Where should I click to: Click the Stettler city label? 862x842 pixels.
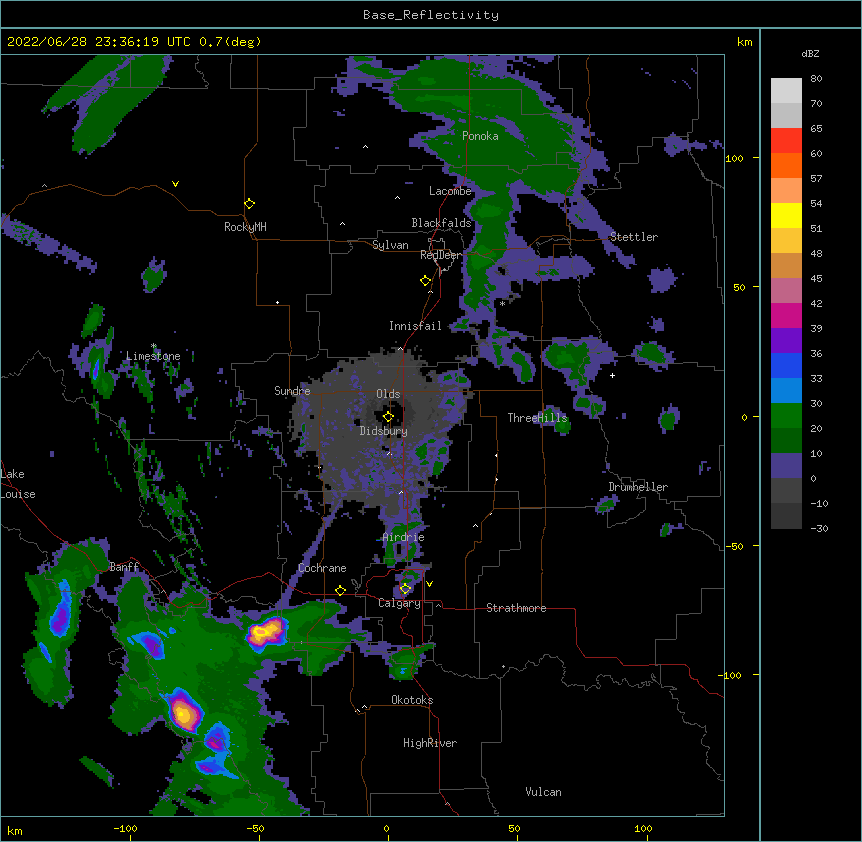(x=634, y=237)
